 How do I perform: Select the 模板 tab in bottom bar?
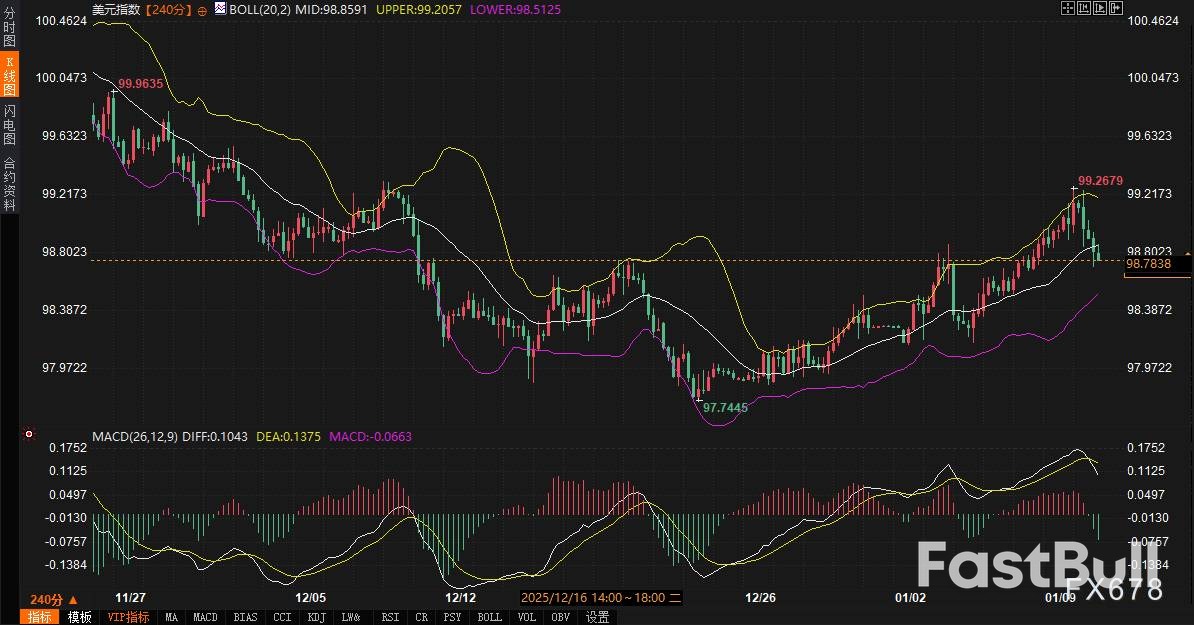coord(79,617)
